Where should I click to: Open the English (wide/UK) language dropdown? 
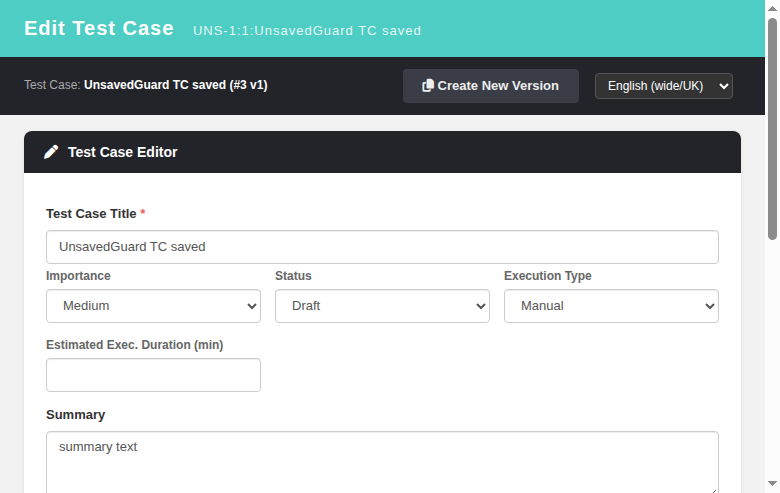point(664,86)
